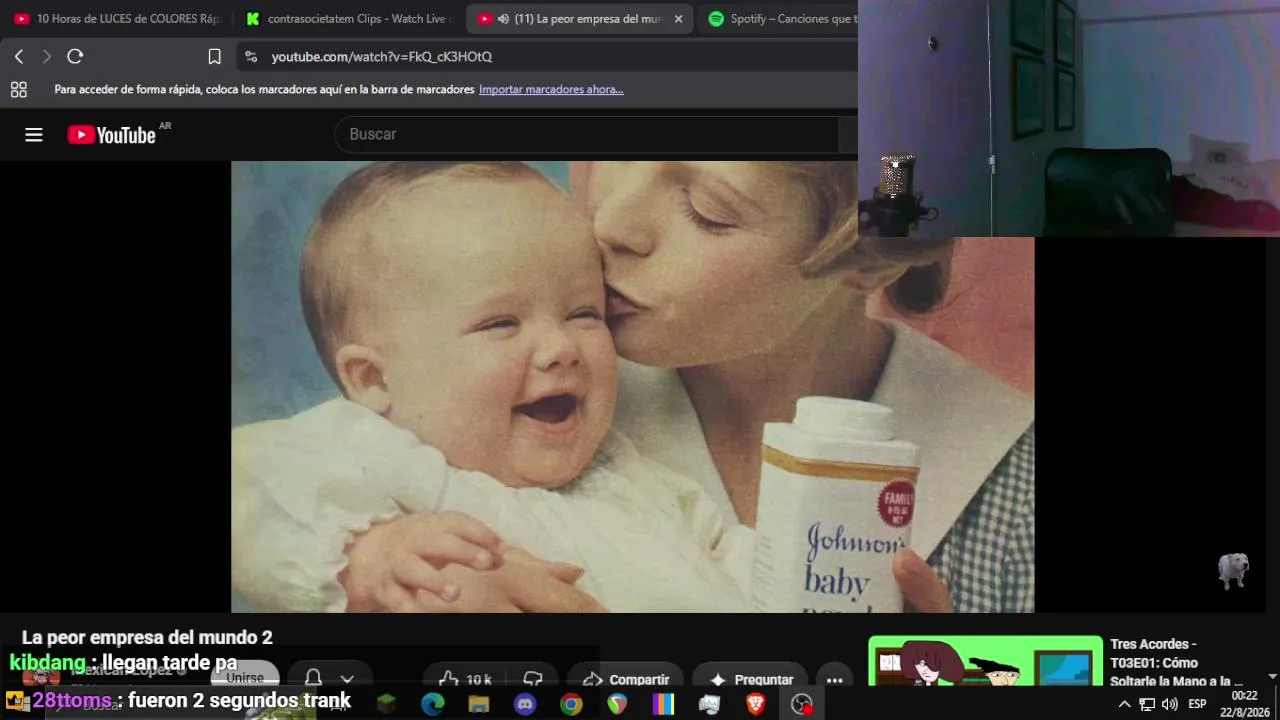Click the address bar URL youtube.com/watch

point(382,57)
